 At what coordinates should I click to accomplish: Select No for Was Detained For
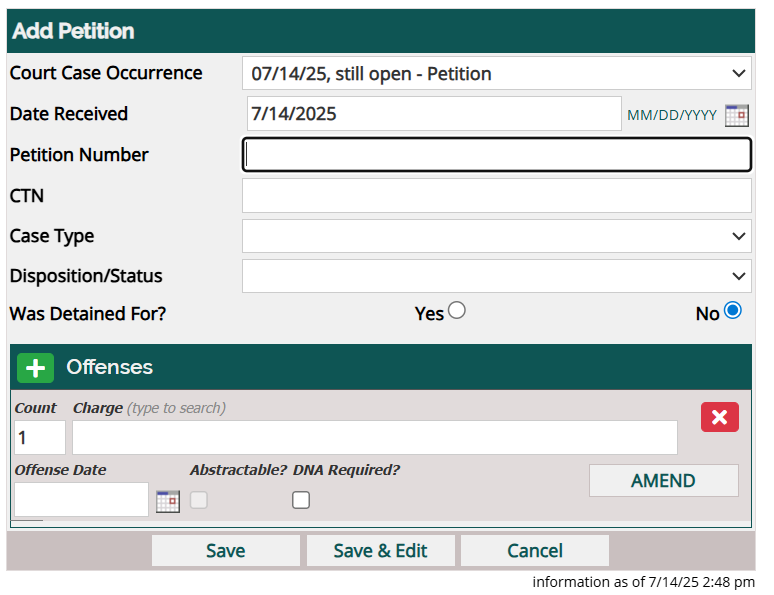[x=733, y=311]
